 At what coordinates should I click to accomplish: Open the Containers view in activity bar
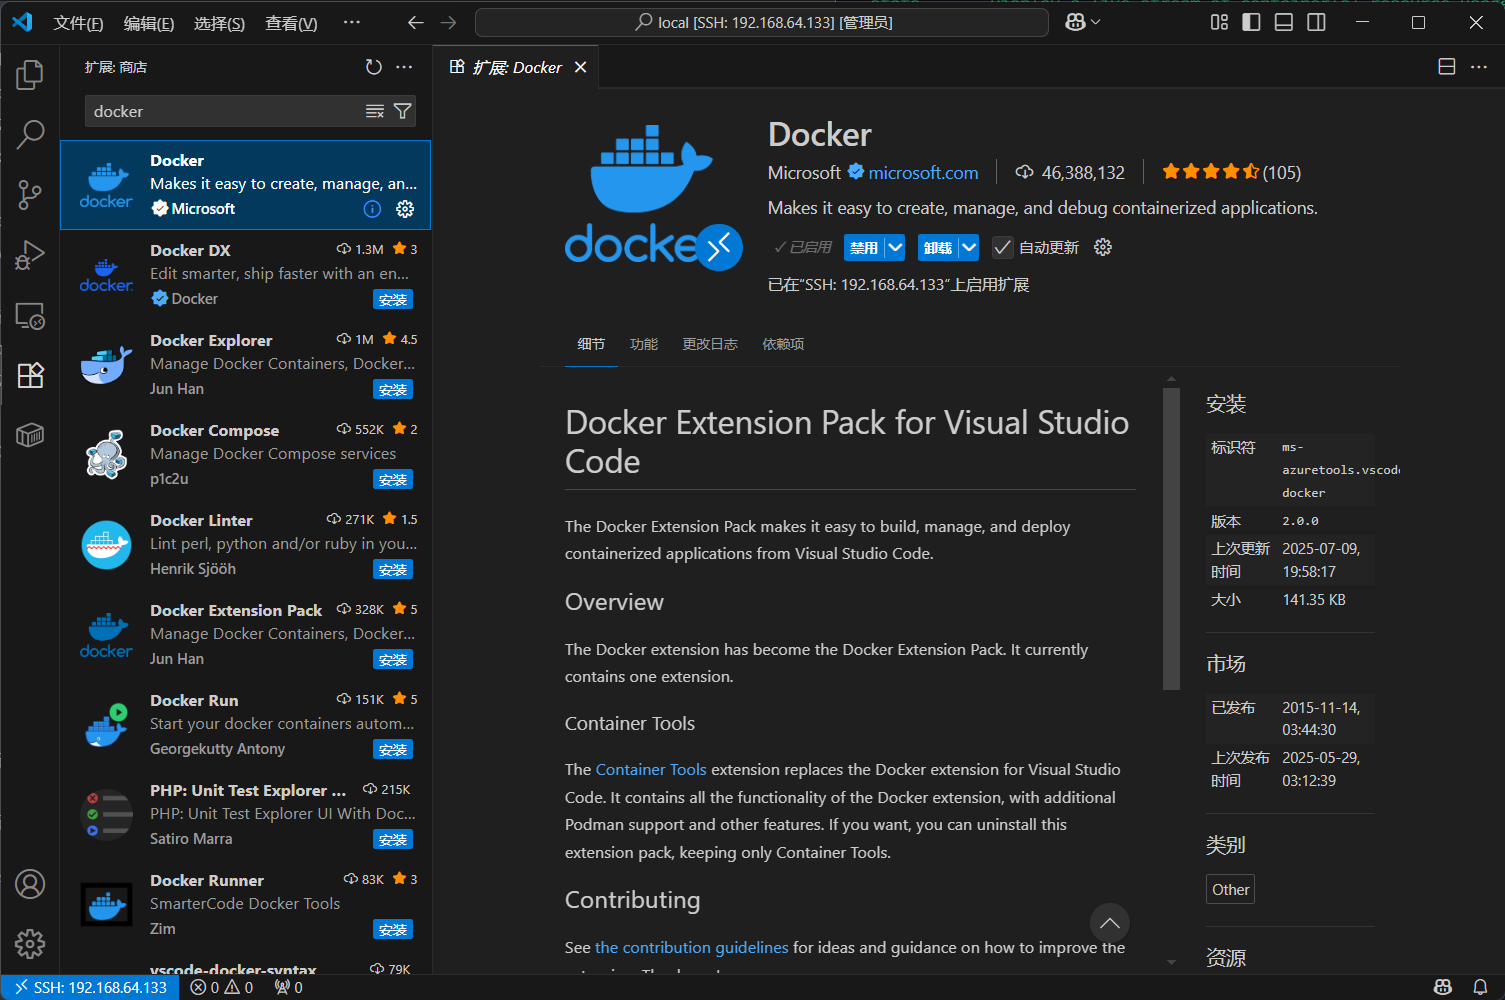pos(30,435)
